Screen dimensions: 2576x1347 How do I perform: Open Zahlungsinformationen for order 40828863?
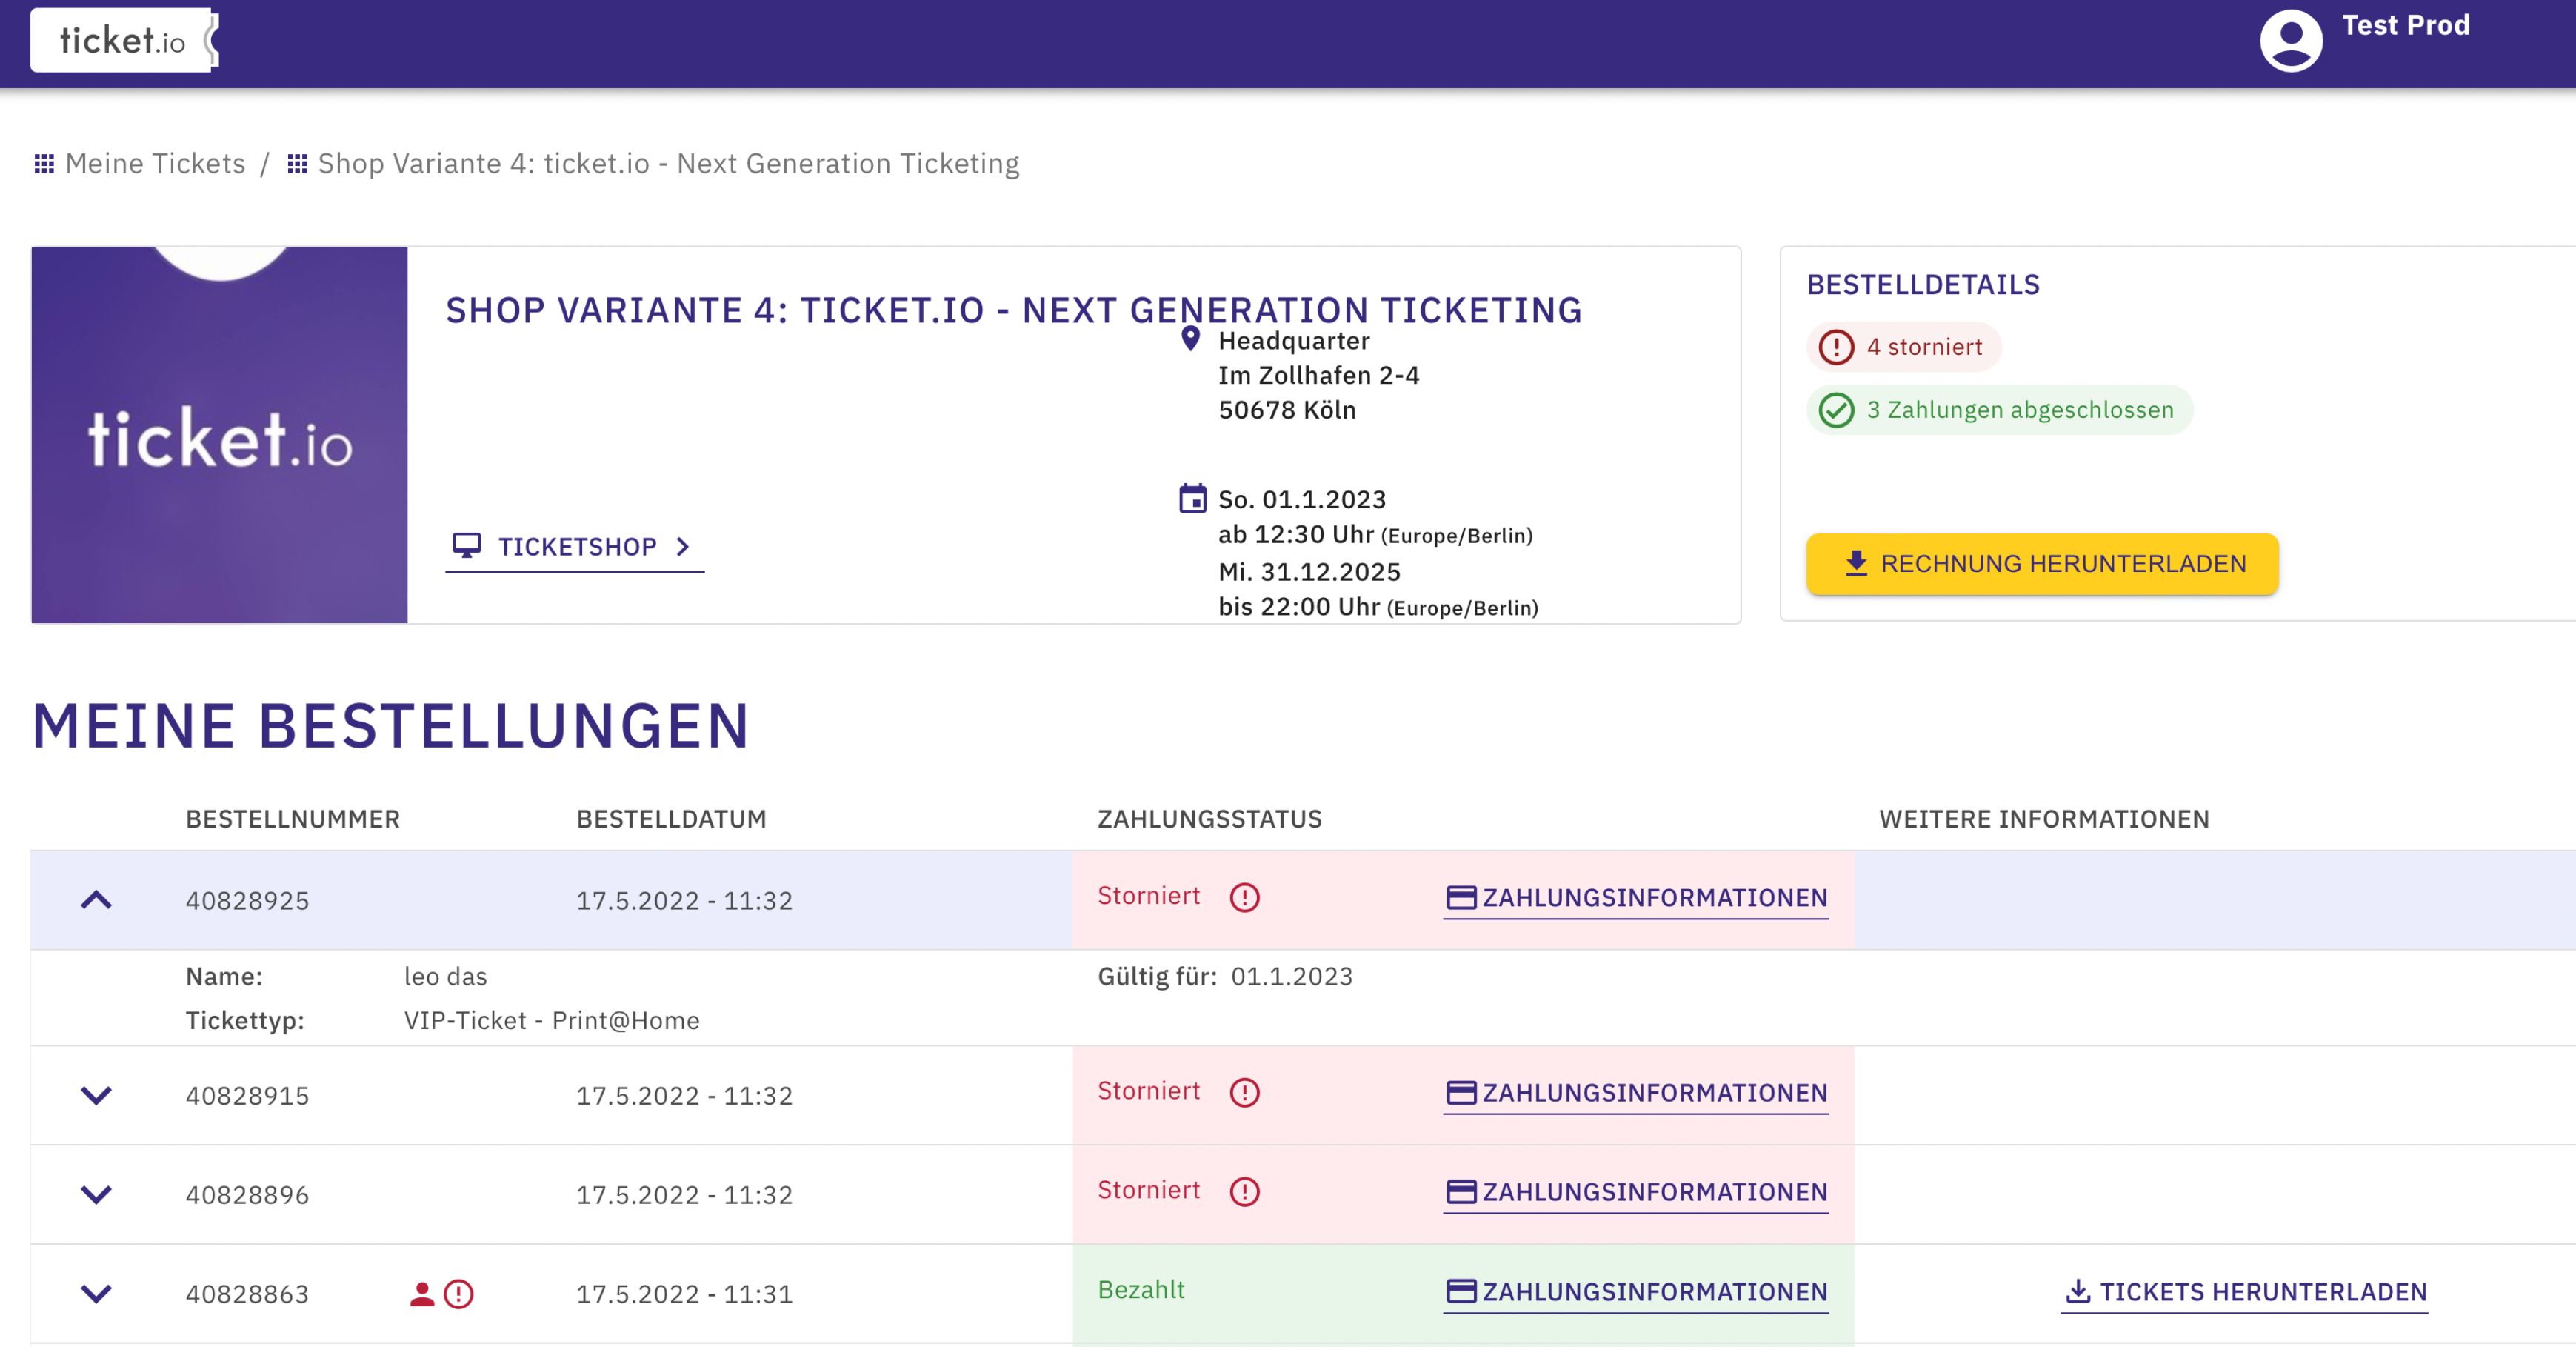coord(1635,1292)
